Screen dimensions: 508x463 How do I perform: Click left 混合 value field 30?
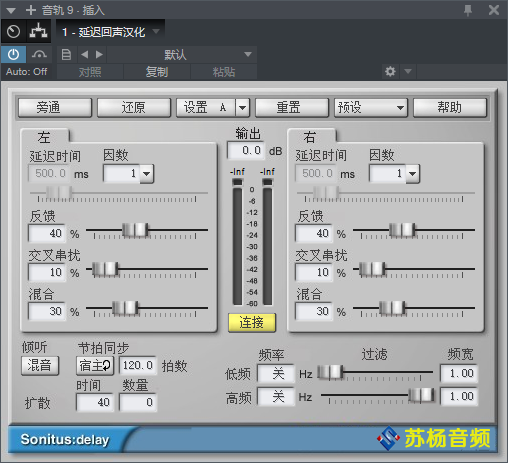[47, 311]
